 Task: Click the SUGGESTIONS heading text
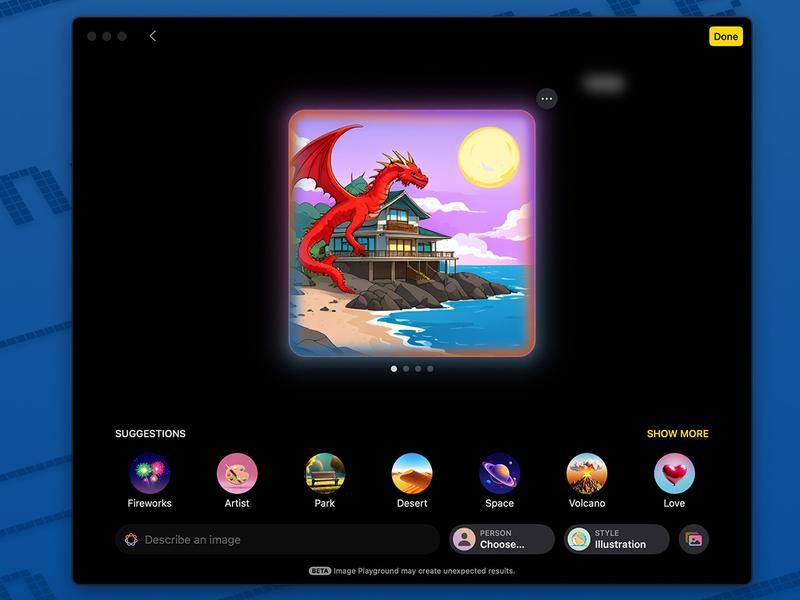pos(151,434)
